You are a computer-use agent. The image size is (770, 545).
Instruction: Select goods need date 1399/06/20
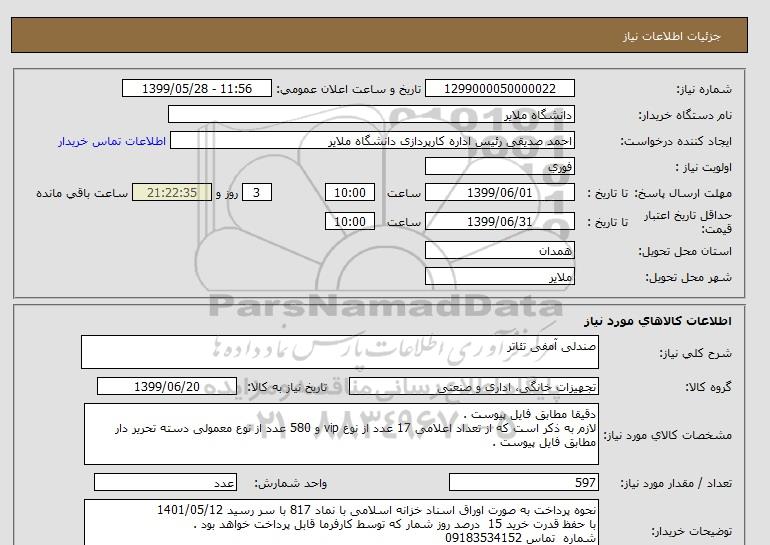(x=167, y=387)
